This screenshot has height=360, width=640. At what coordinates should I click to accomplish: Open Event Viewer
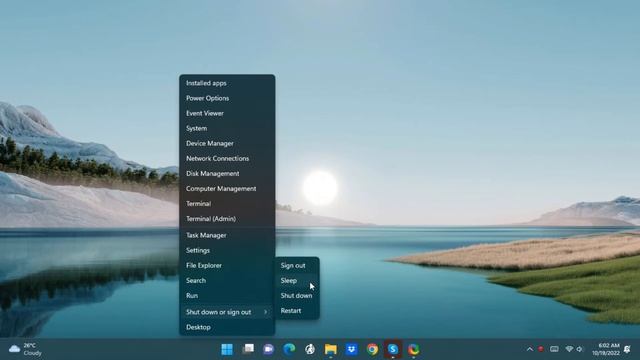click(227, 113)
